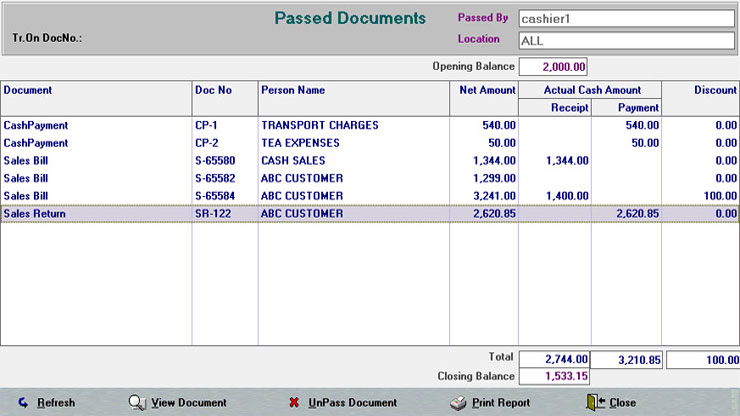The height and width of the screenshot is (416, 740).
Task: Click payment amount 540.00 for TRANSPORT CHARGES
Action: [642, 126]
